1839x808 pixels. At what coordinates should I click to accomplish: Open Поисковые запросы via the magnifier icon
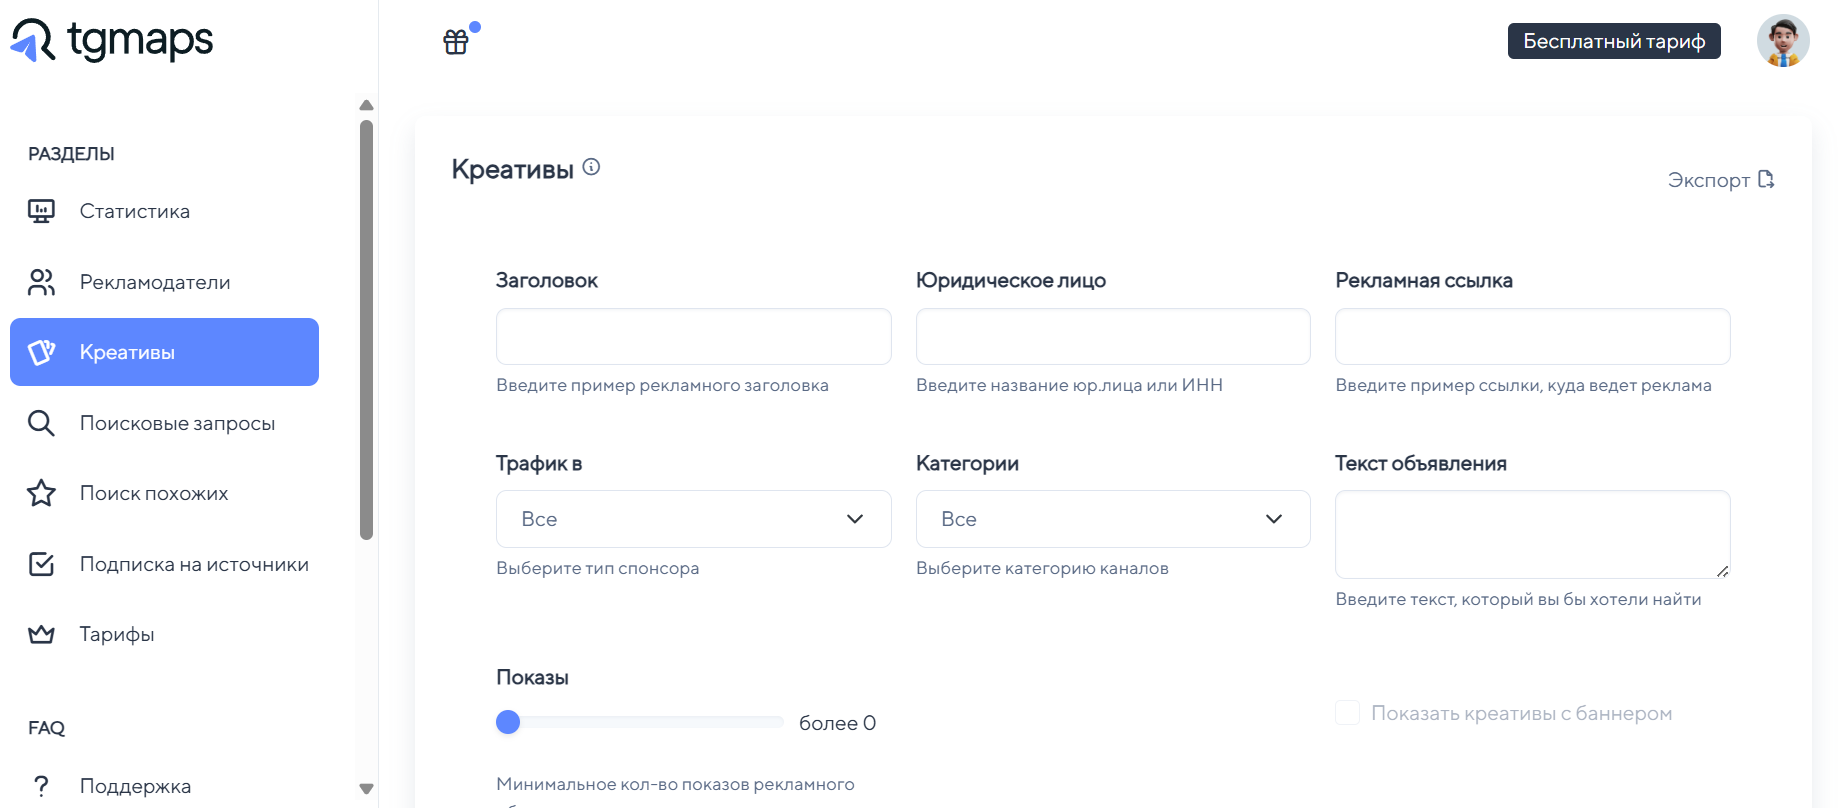coord(41,423)
